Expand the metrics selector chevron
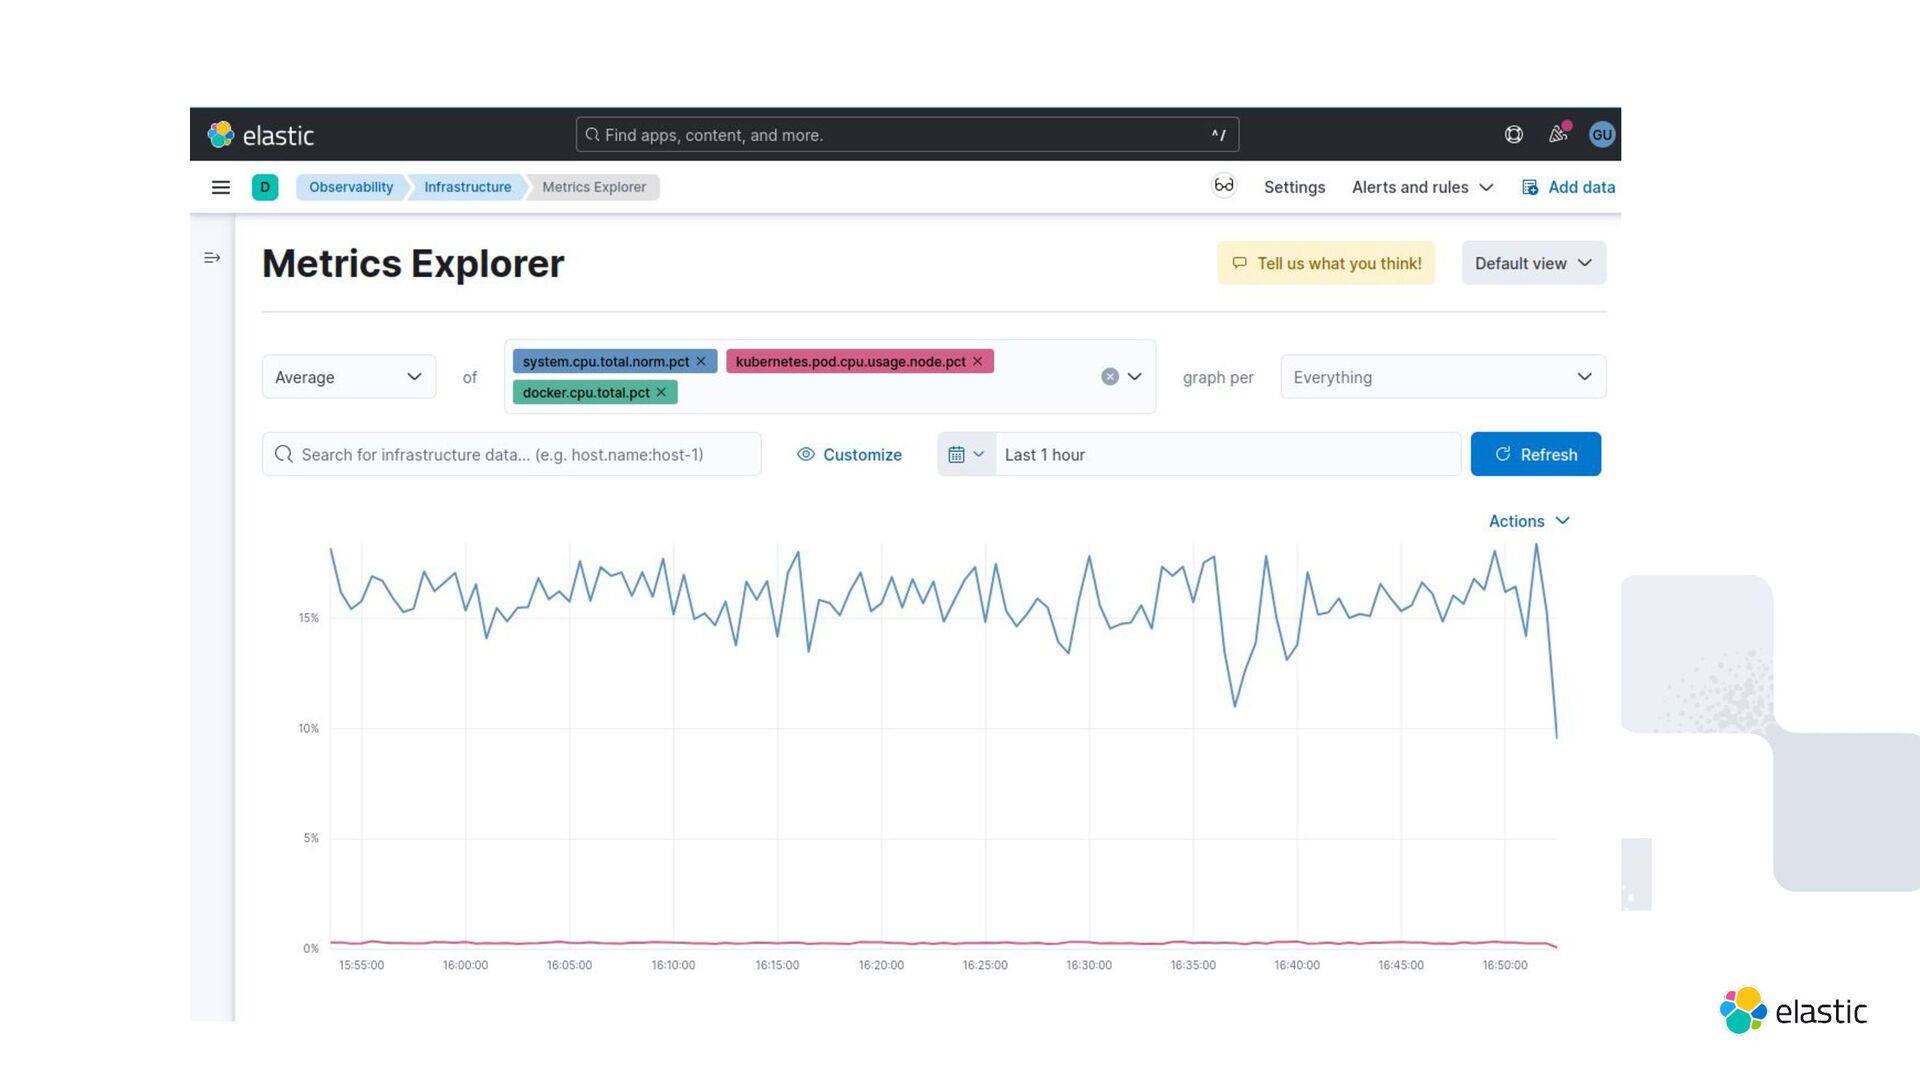Screen dimensions: 1920x1080 (x=1135, y=377)
